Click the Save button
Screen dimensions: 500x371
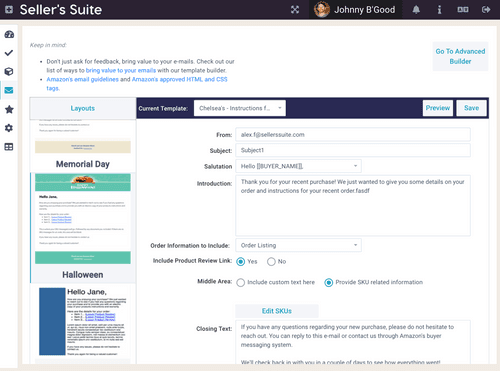point(471,108)
